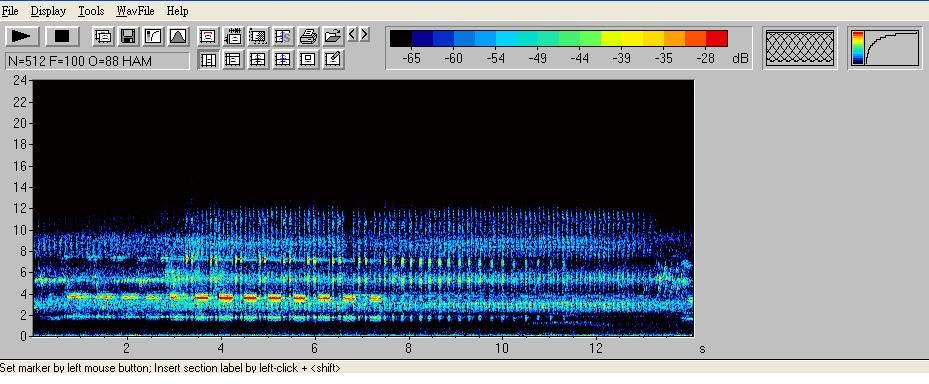Toggle the vertical cursor mode button (pressed)
This screenshot has height=384, width=929.
click(208, 59)
